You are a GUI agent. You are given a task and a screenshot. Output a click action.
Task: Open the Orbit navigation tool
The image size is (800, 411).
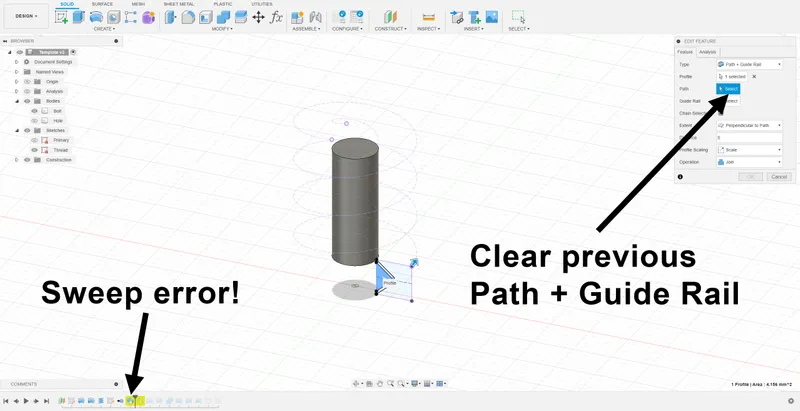357,383
